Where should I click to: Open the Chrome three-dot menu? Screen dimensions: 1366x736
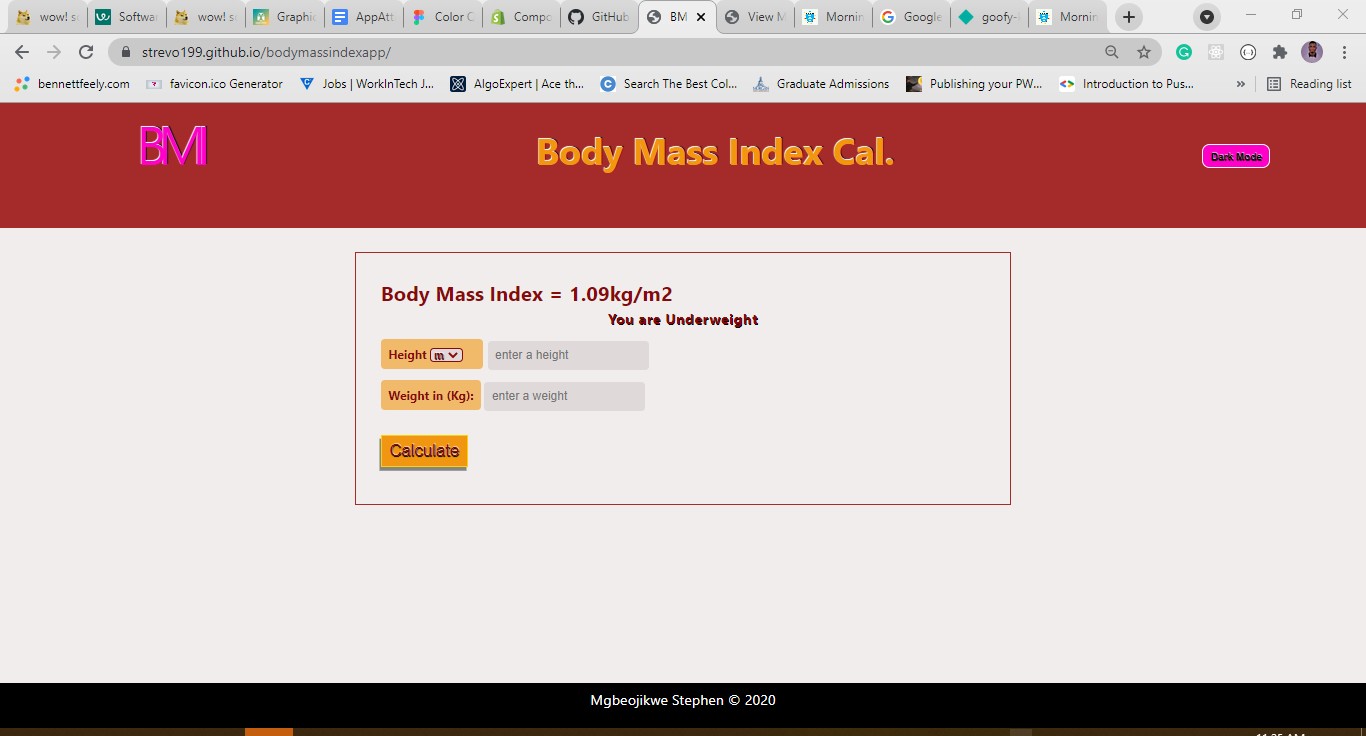pyautogui.click(x=1344, y=52)
